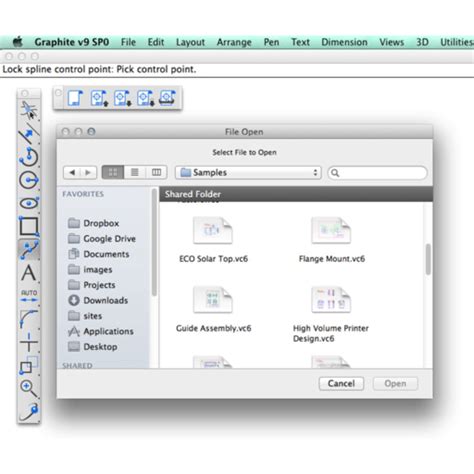
Task: Open the Views menu
Action: 392,42
